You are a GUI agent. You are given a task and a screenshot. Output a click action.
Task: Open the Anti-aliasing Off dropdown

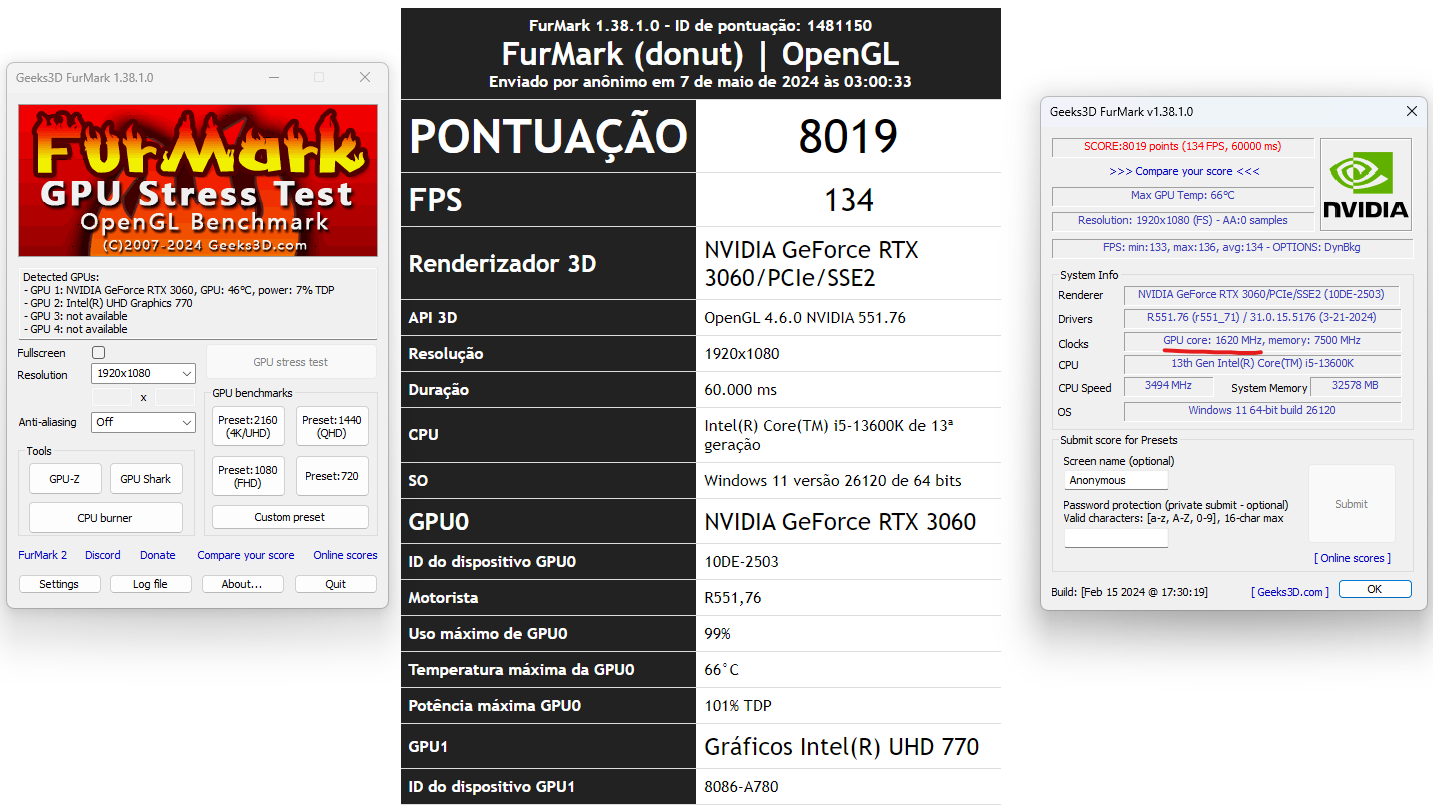tap(143, 422)
